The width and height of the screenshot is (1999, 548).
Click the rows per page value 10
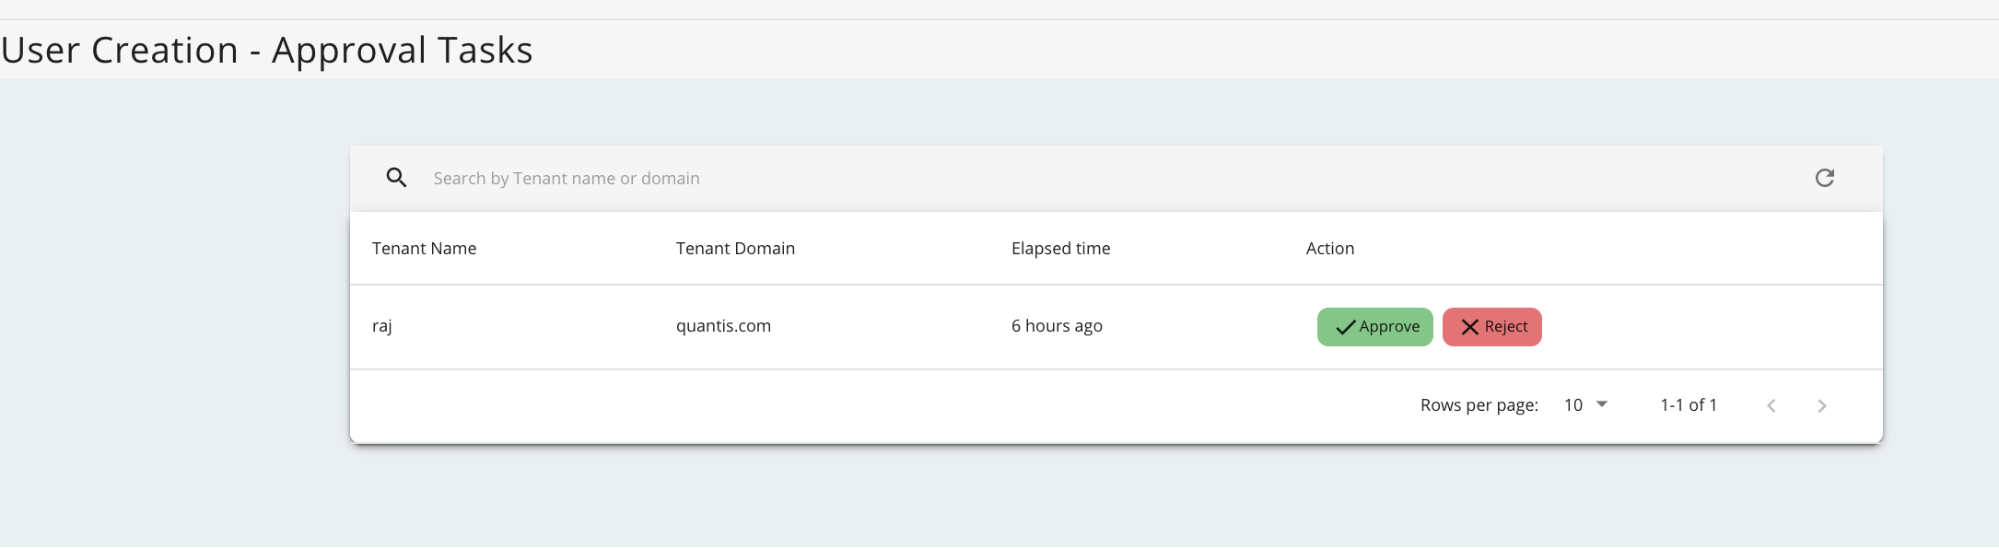(x=1573, y=405)
